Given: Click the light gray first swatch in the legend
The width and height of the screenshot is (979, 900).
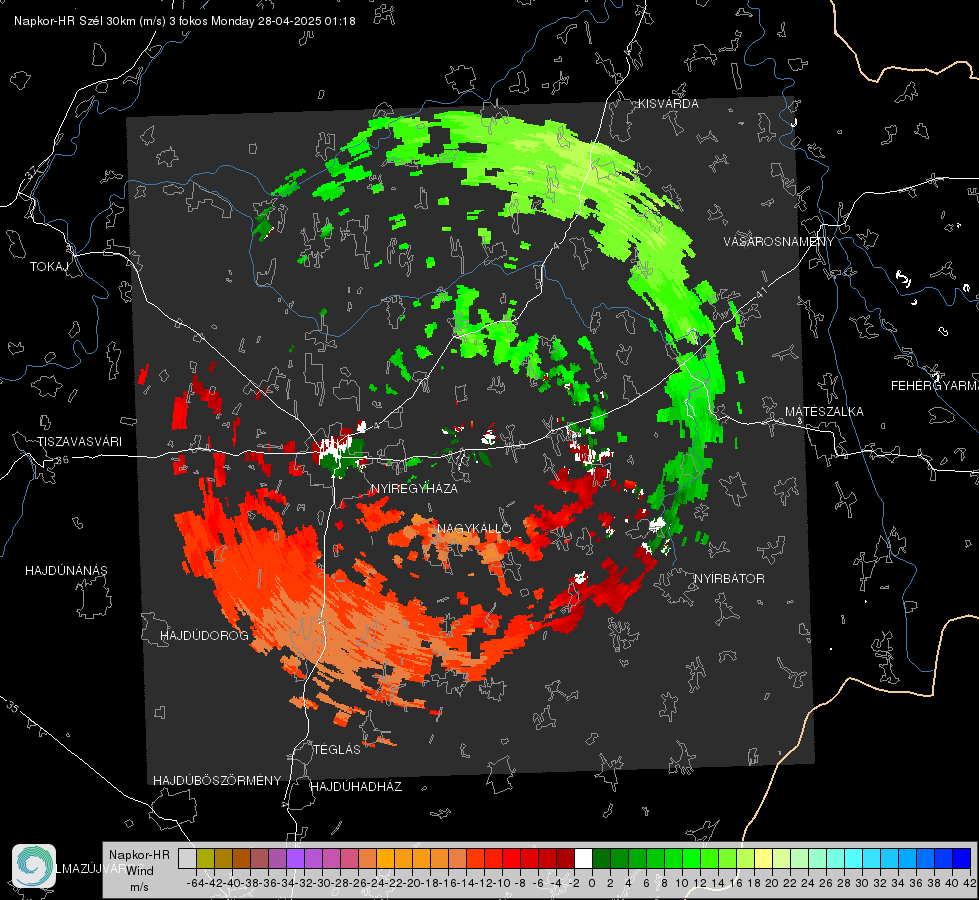Looking at the screenshot, I should tap(187, 858).
